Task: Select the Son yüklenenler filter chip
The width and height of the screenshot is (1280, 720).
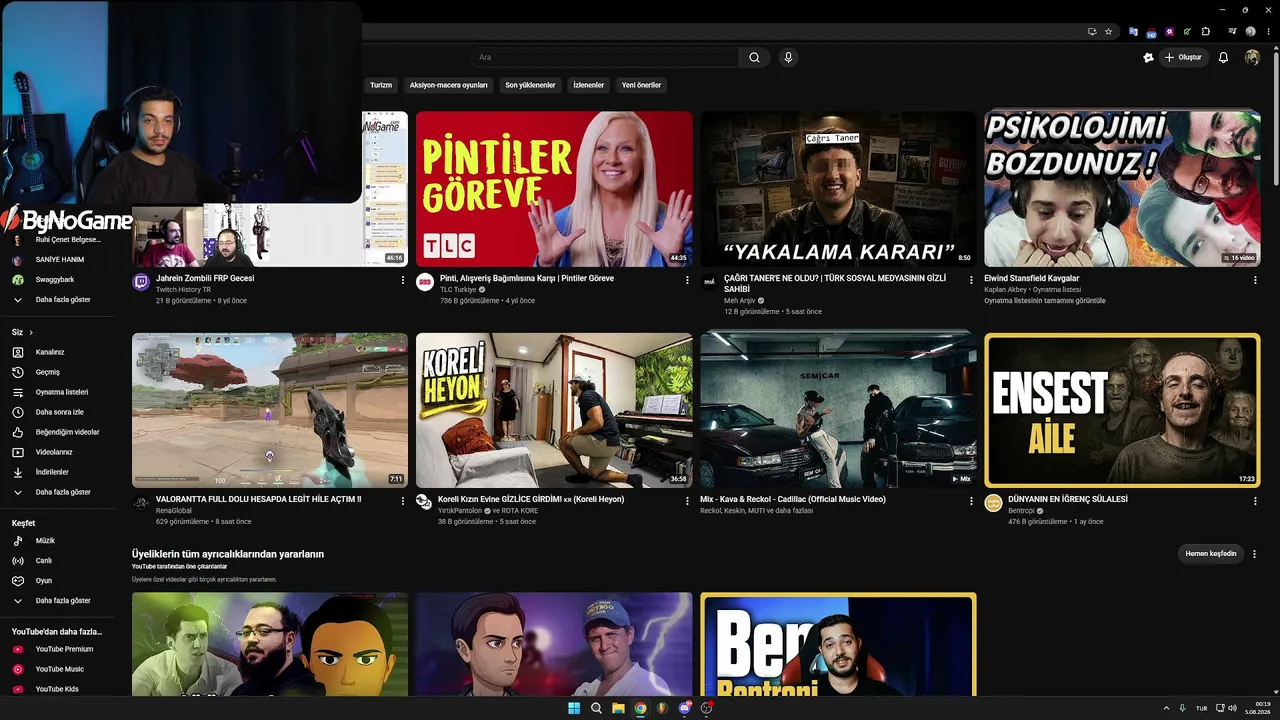Action: click(530, 85)
